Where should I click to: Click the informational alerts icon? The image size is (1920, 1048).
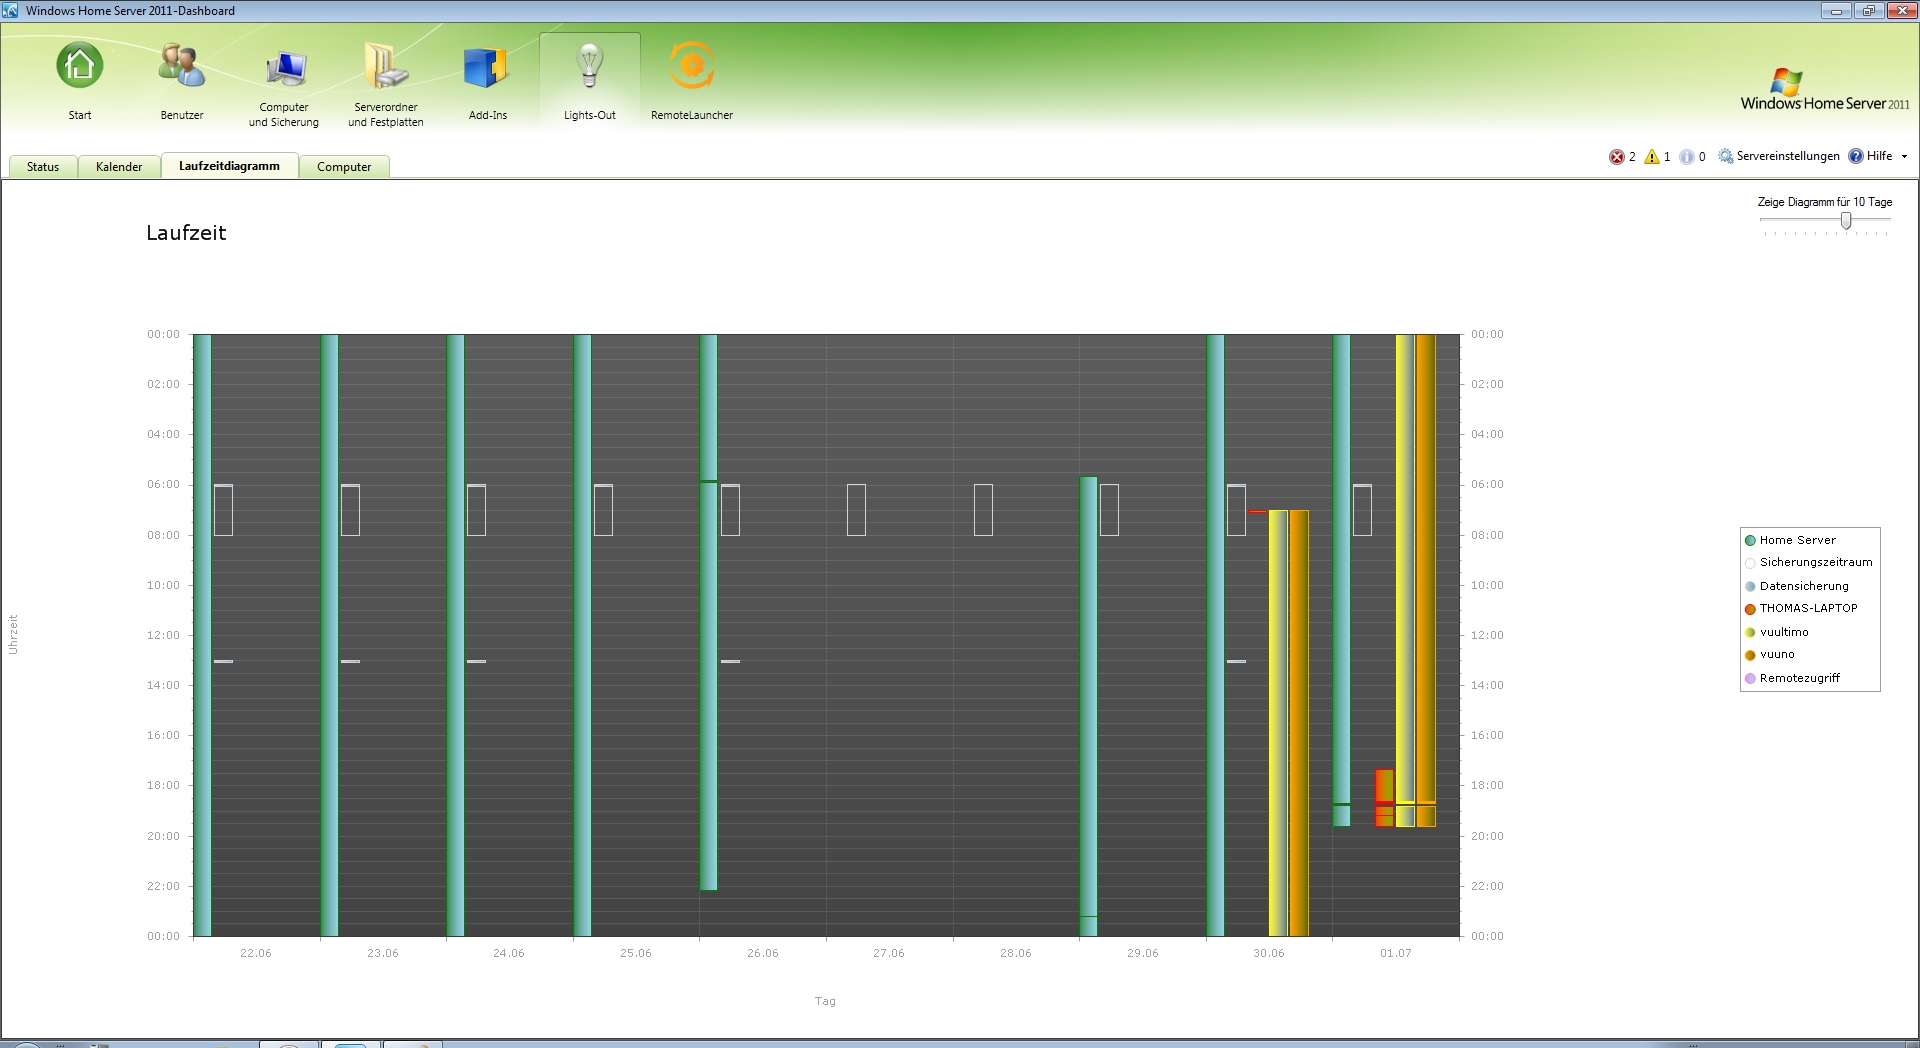coord(1687,157)
